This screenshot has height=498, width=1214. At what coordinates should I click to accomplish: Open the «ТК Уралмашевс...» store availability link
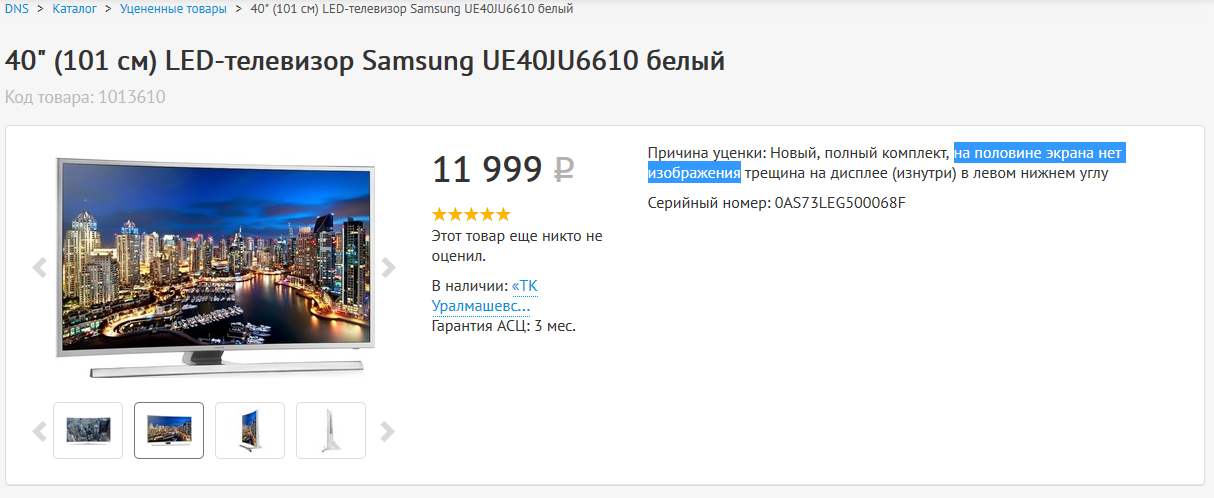click(x=485, y=296)
